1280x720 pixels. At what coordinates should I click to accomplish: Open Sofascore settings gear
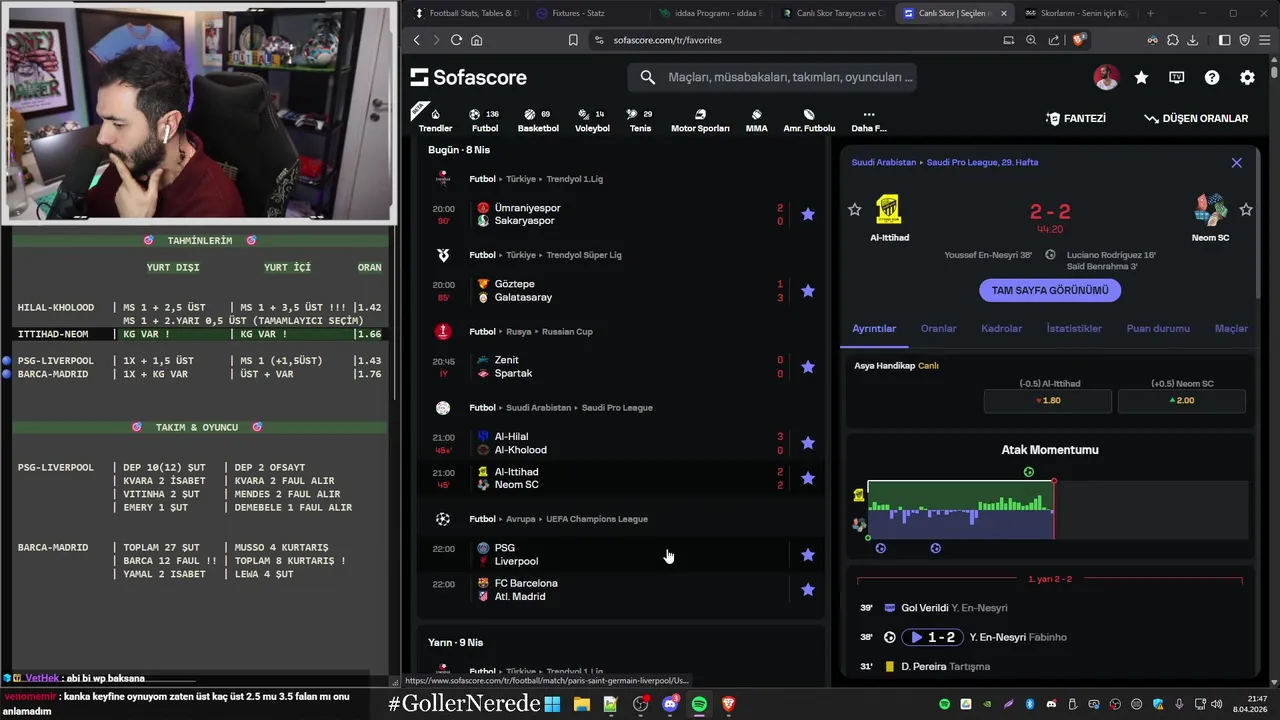point(1247,77)
